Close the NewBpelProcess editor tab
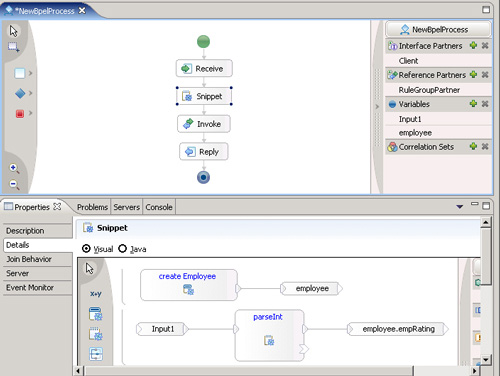The height and width of the screenshot is (376, 500). point(82,11)
